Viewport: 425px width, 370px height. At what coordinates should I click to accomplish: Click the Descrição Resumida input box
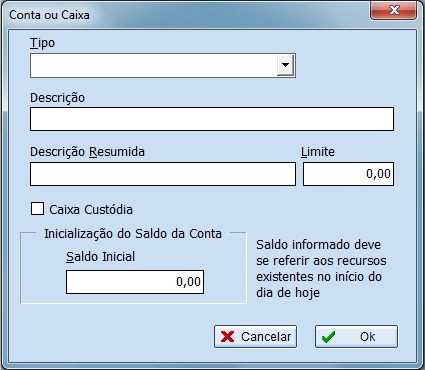(x=163, y=174)
